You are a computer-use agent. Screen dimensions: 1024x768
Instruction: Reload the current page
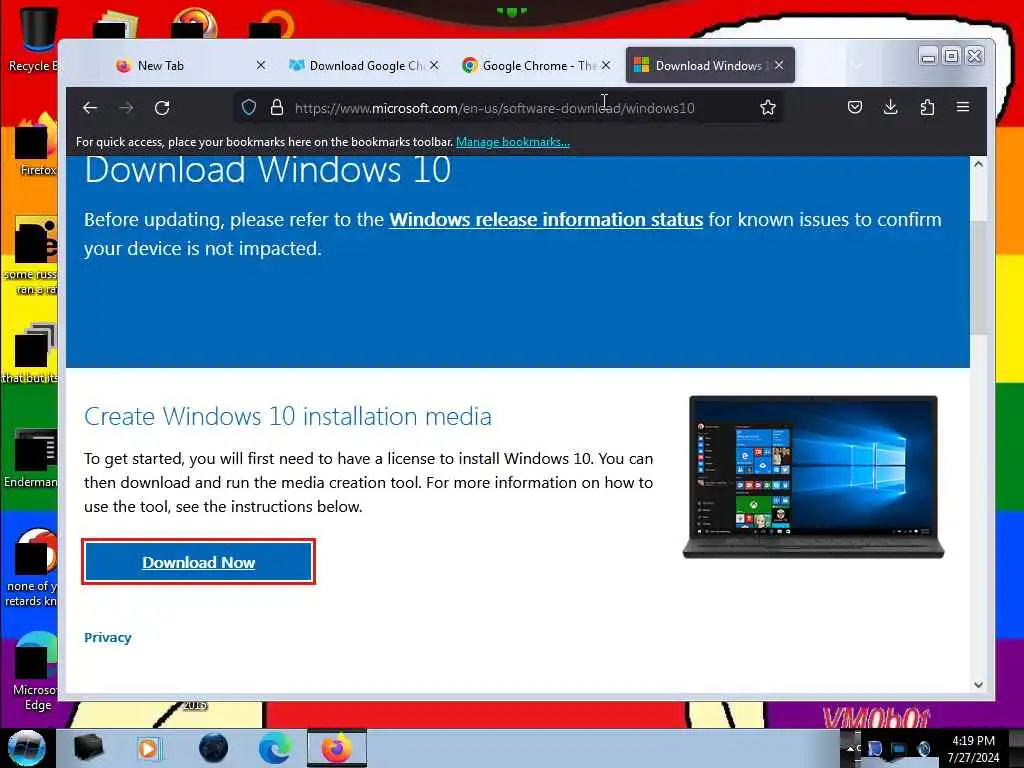pos(162,108)
